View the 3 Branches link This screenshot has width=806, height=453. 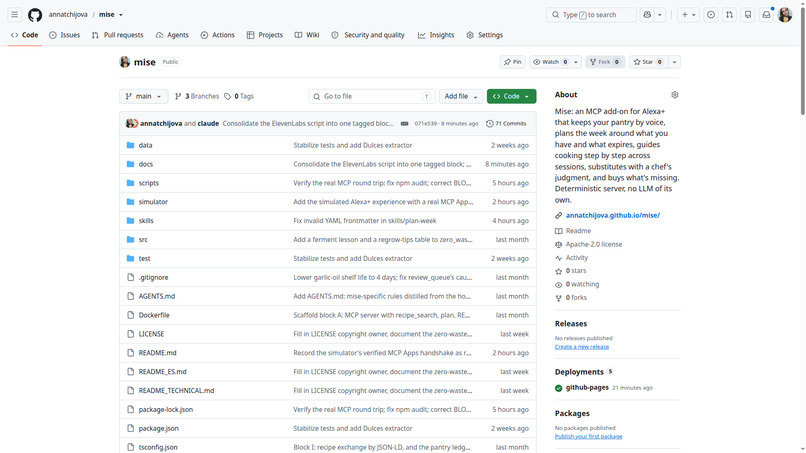point(197,96)
